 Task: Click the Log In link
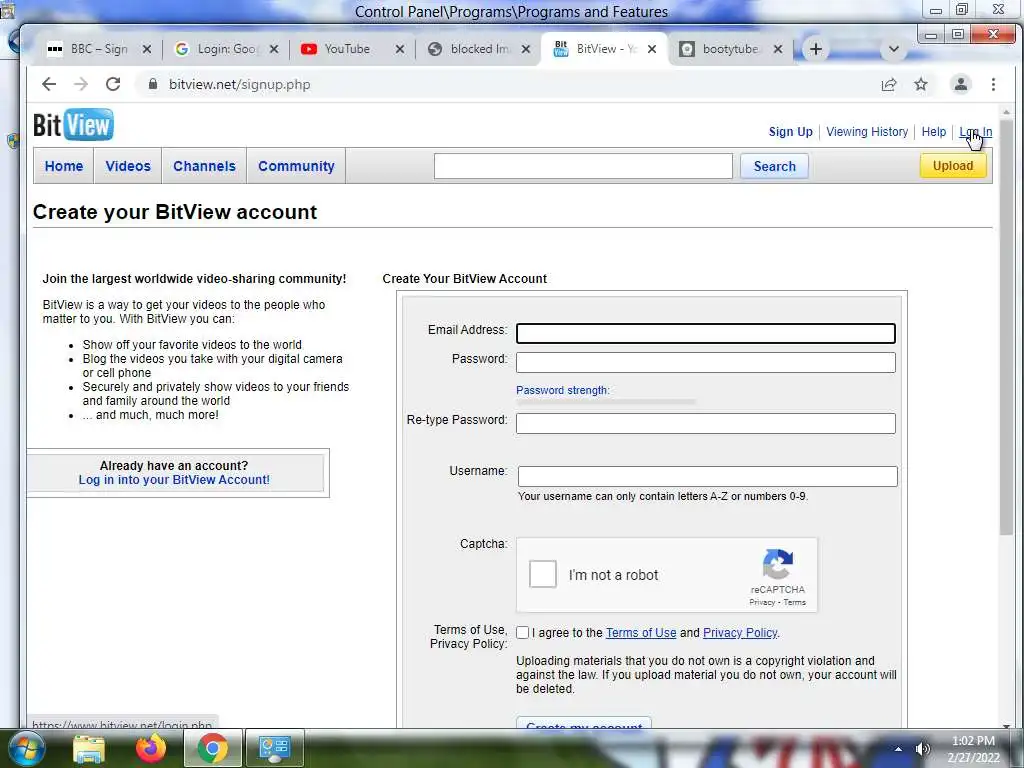tap(975, 132)
